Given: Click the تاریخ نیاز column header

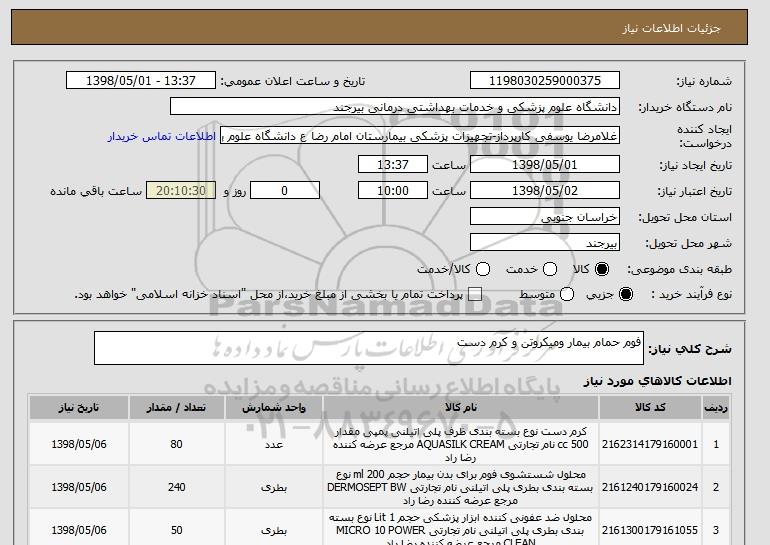Looking at the screenshot, I should [79, 408].
